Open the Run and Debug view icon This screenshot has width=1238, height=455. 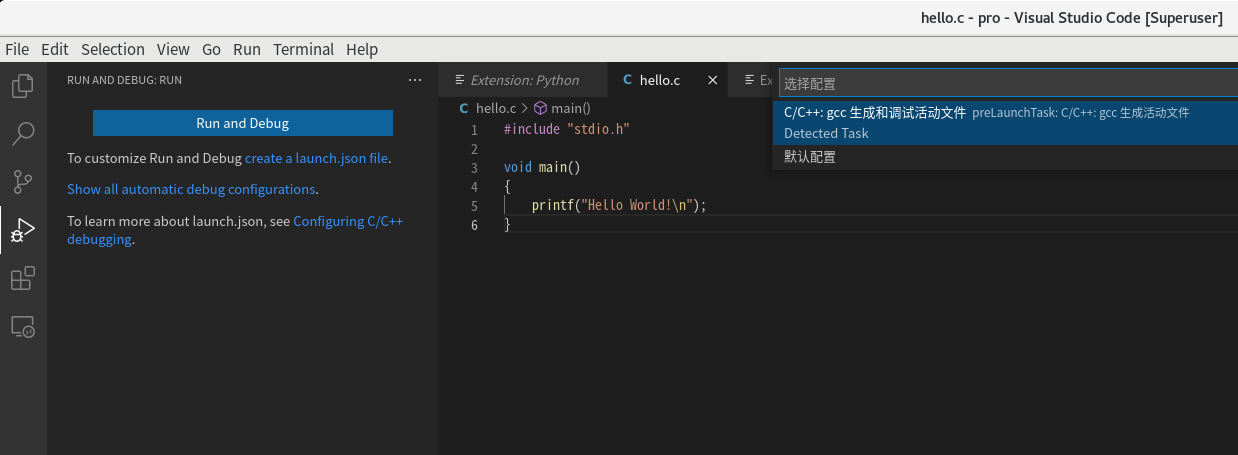click(23, 230)
